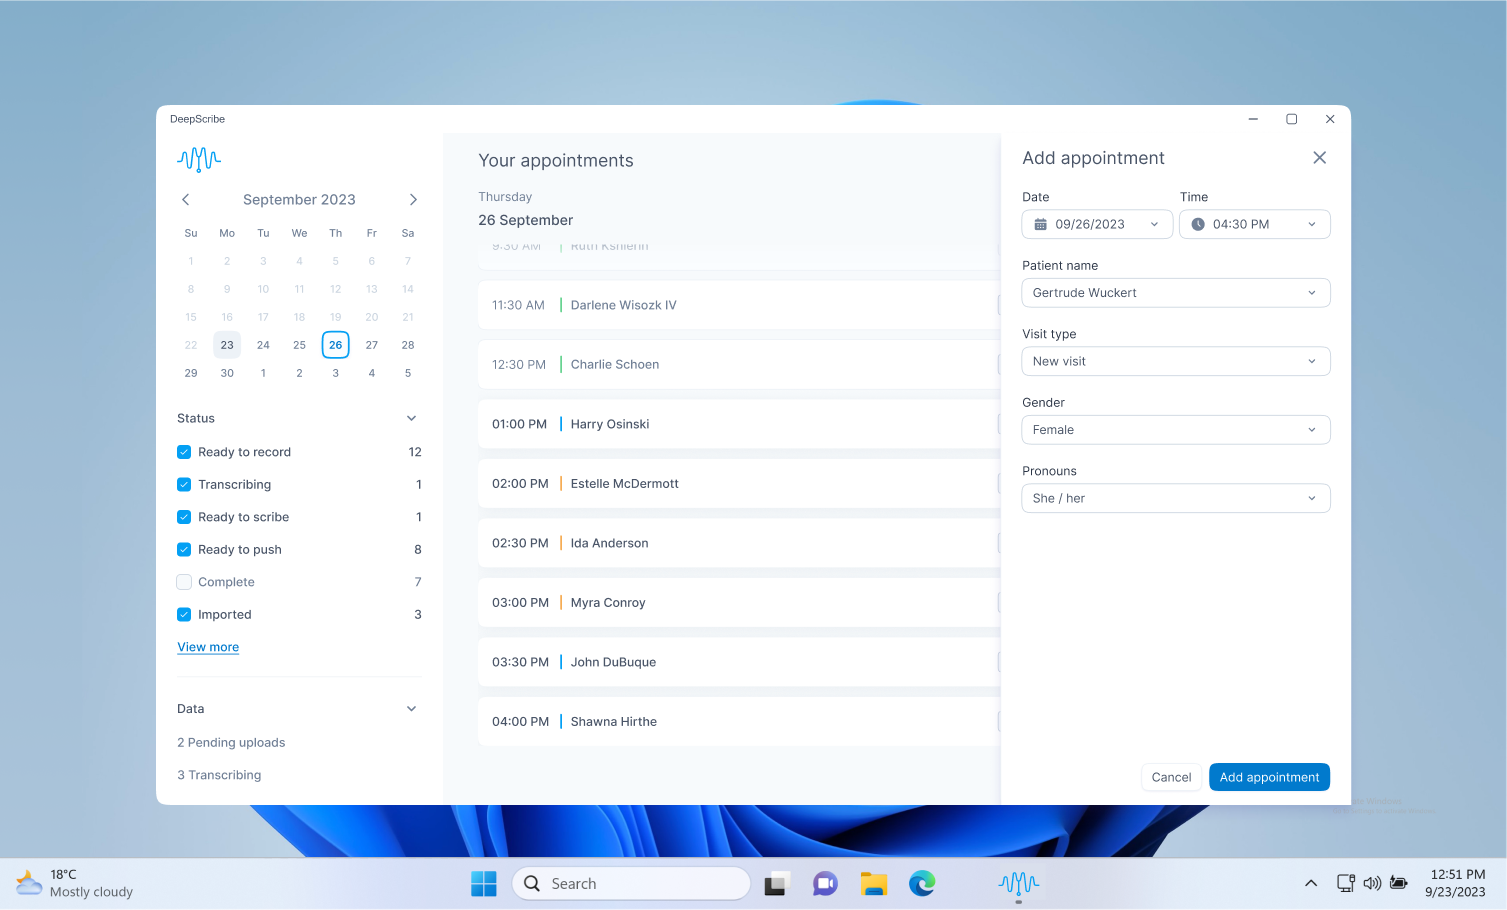Select September 23 in calendar

point(227,345)
